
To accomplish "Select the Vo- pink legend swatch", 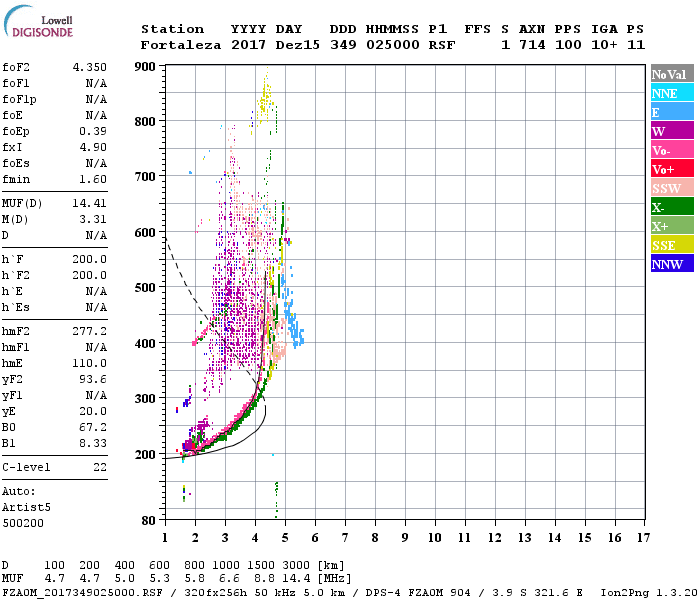I will pos(671,150).
